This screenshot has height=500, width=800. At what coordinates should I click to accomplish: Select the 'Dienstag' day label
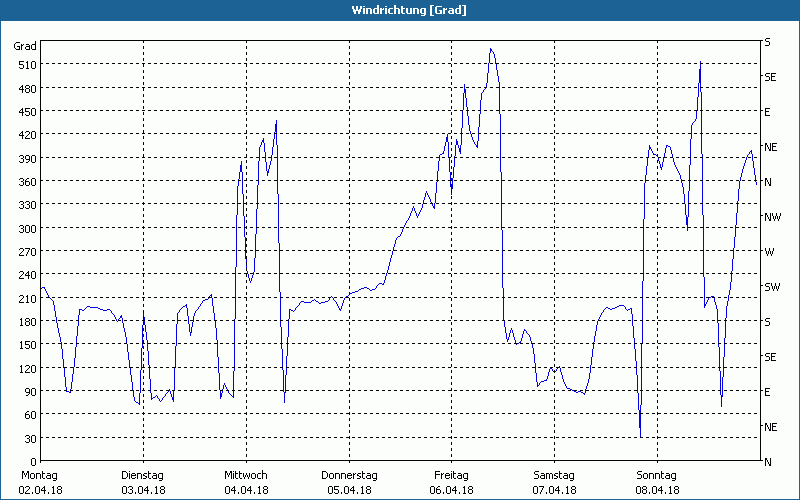[x=142, y=475]
